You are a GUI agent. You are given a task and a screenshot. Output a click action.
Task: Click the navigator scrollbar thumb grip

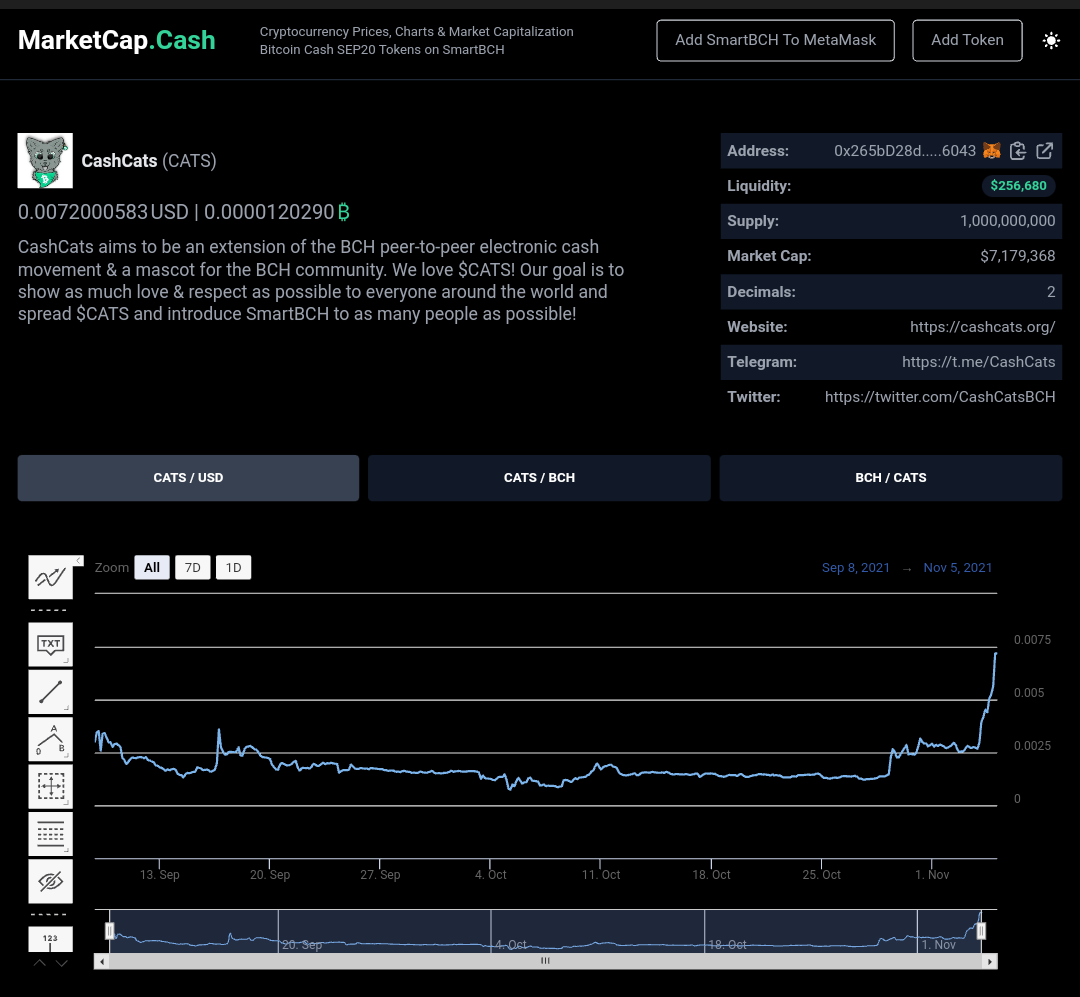546,961
